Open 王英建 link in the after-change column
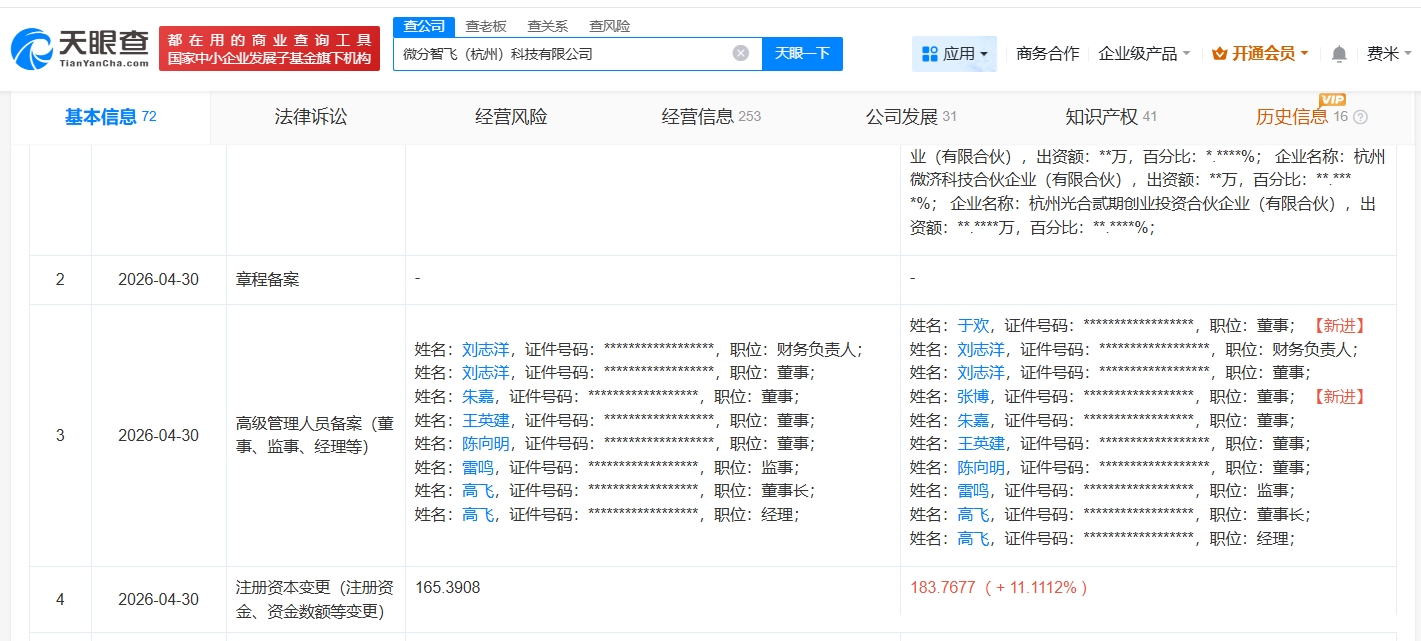 coord(981,443)
